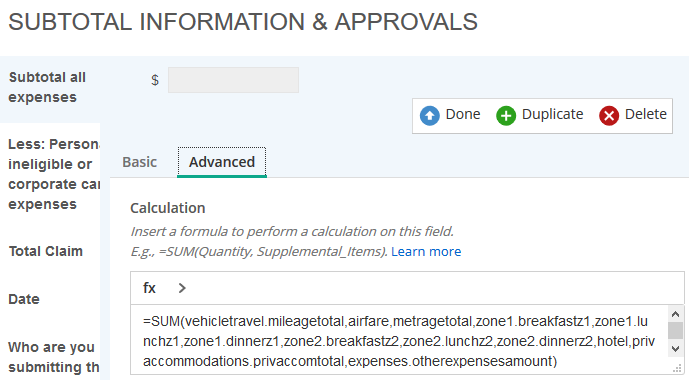Click the Done button label

tap(463, 114)
